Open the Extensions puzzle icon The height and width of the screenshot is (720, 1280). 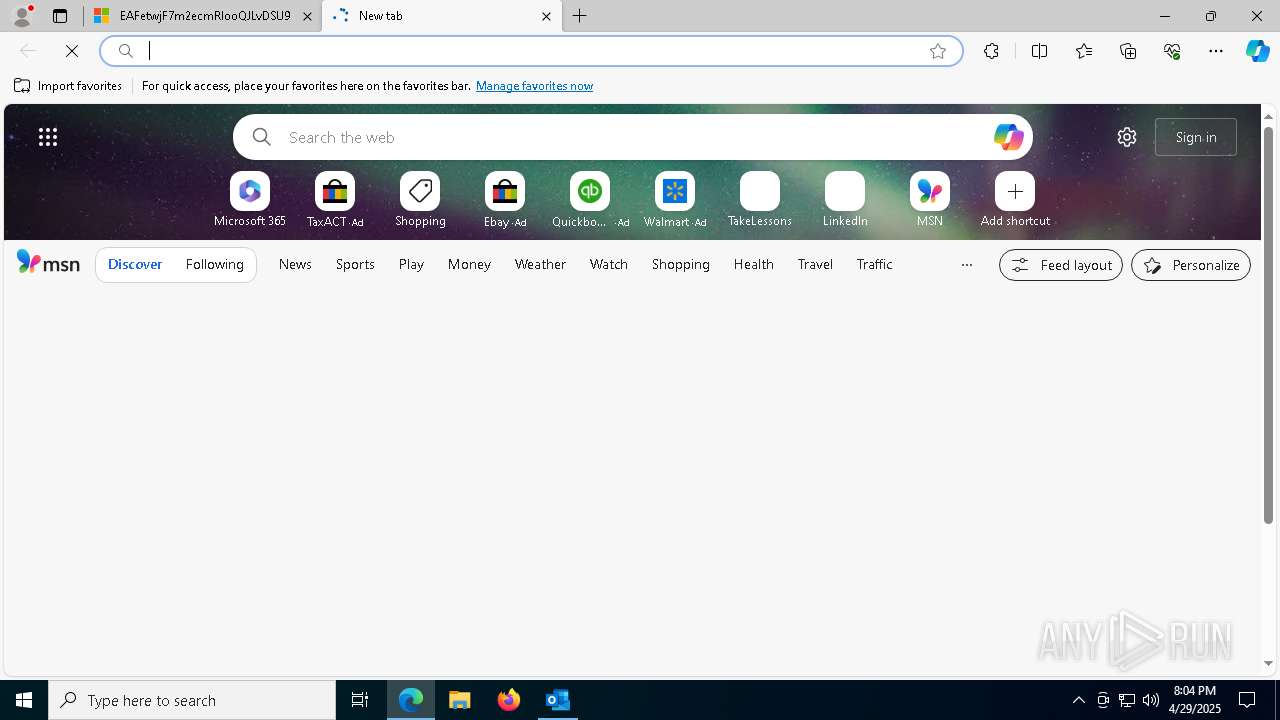point(991,51)
